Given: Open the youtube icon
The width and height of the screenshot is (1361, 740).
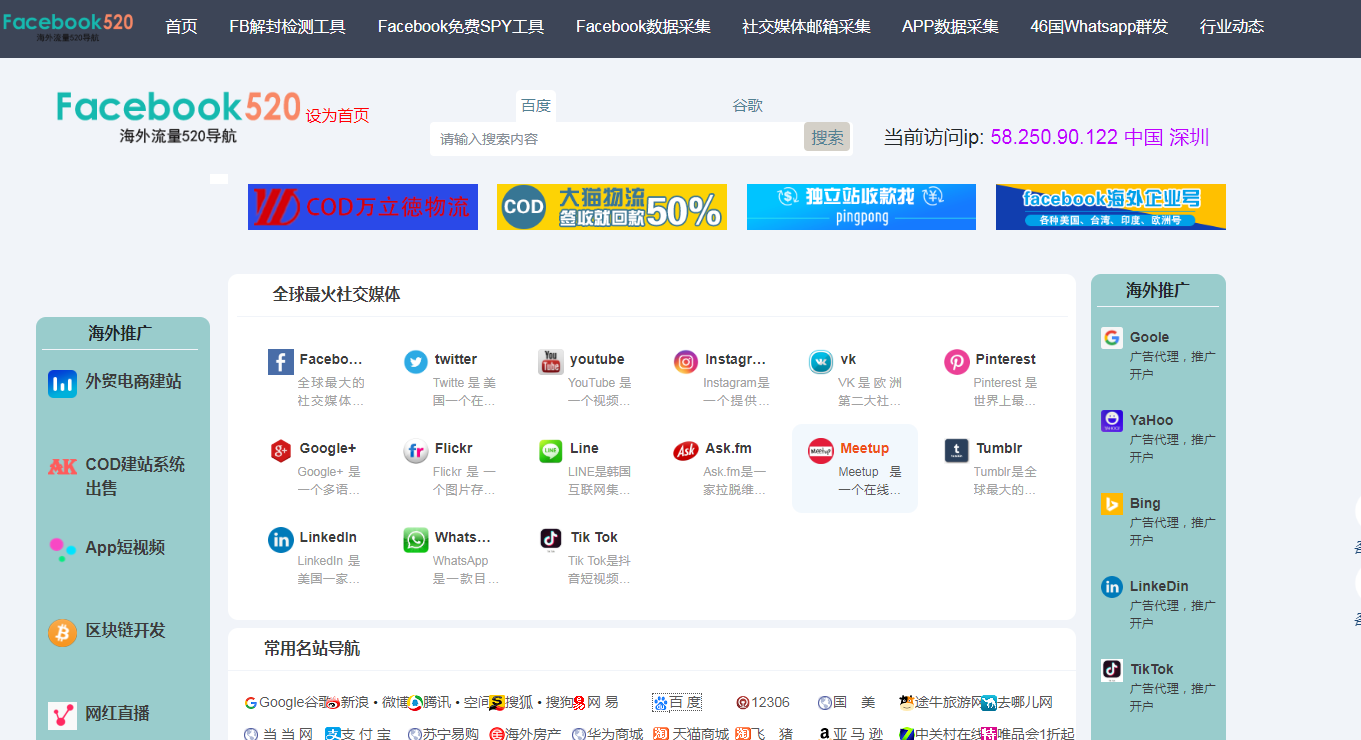Looking at the screenshot, I should [551, 362].
